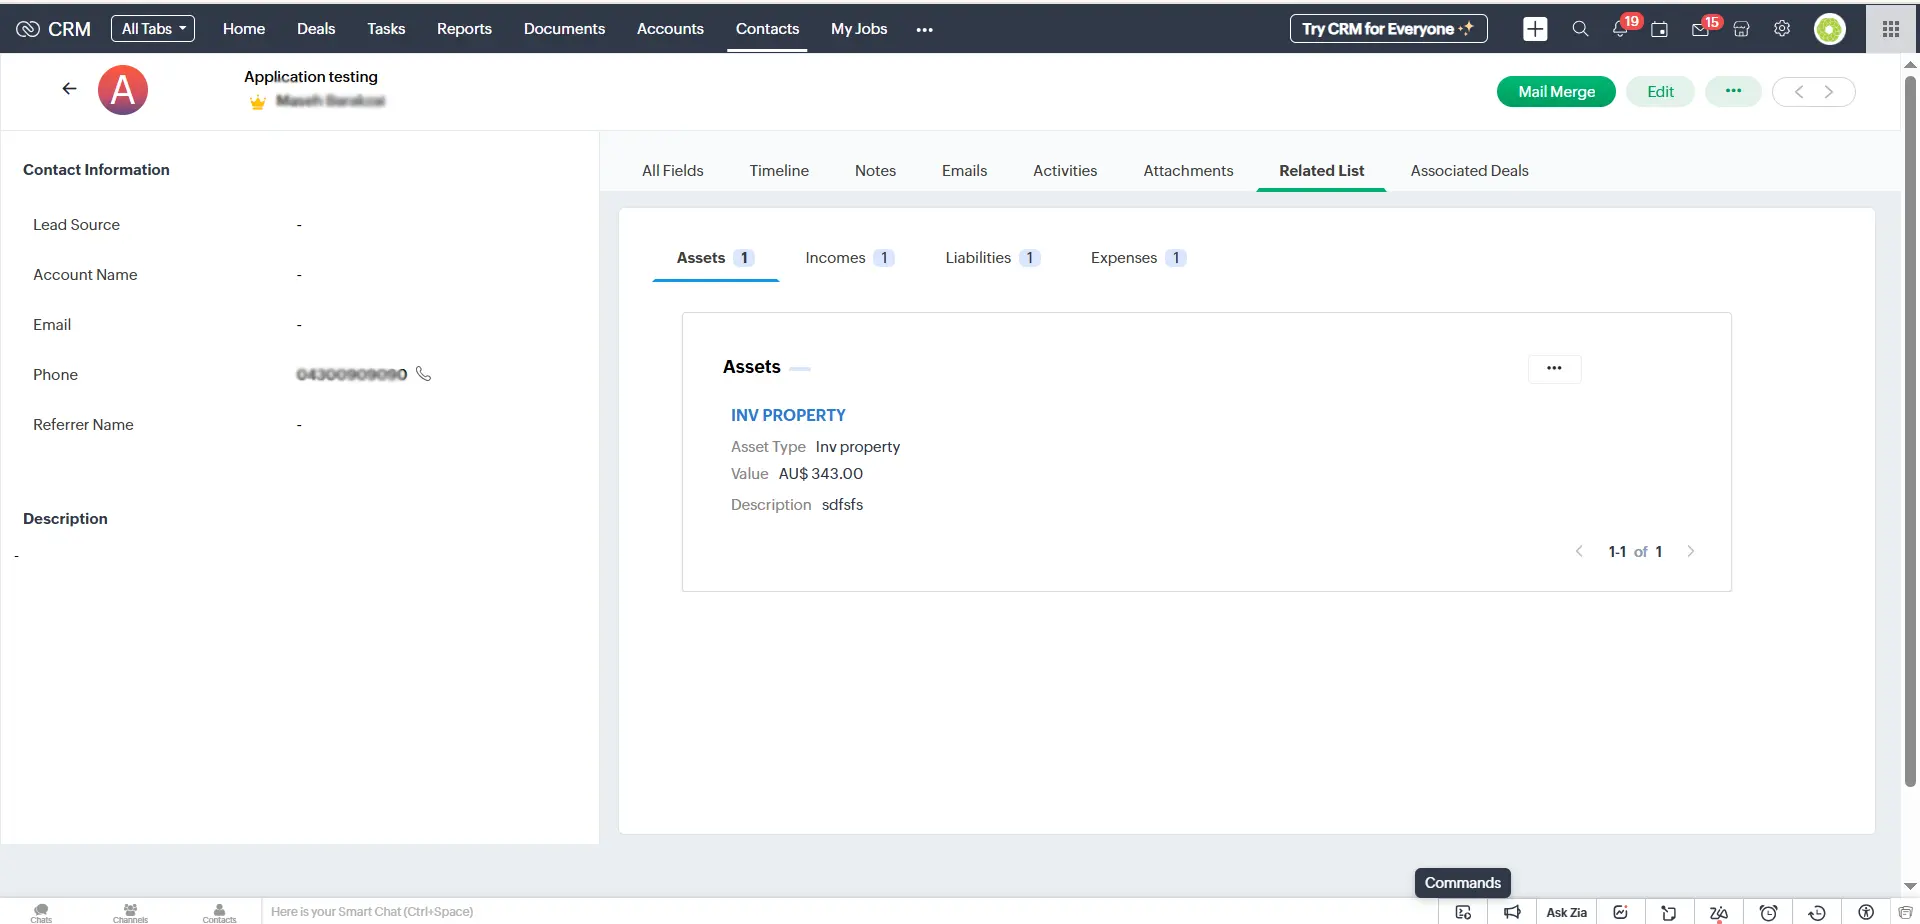This screenshot has width=1920, height=924.
Task: Click the Mail Merge button
Action: coord(1555,91)
